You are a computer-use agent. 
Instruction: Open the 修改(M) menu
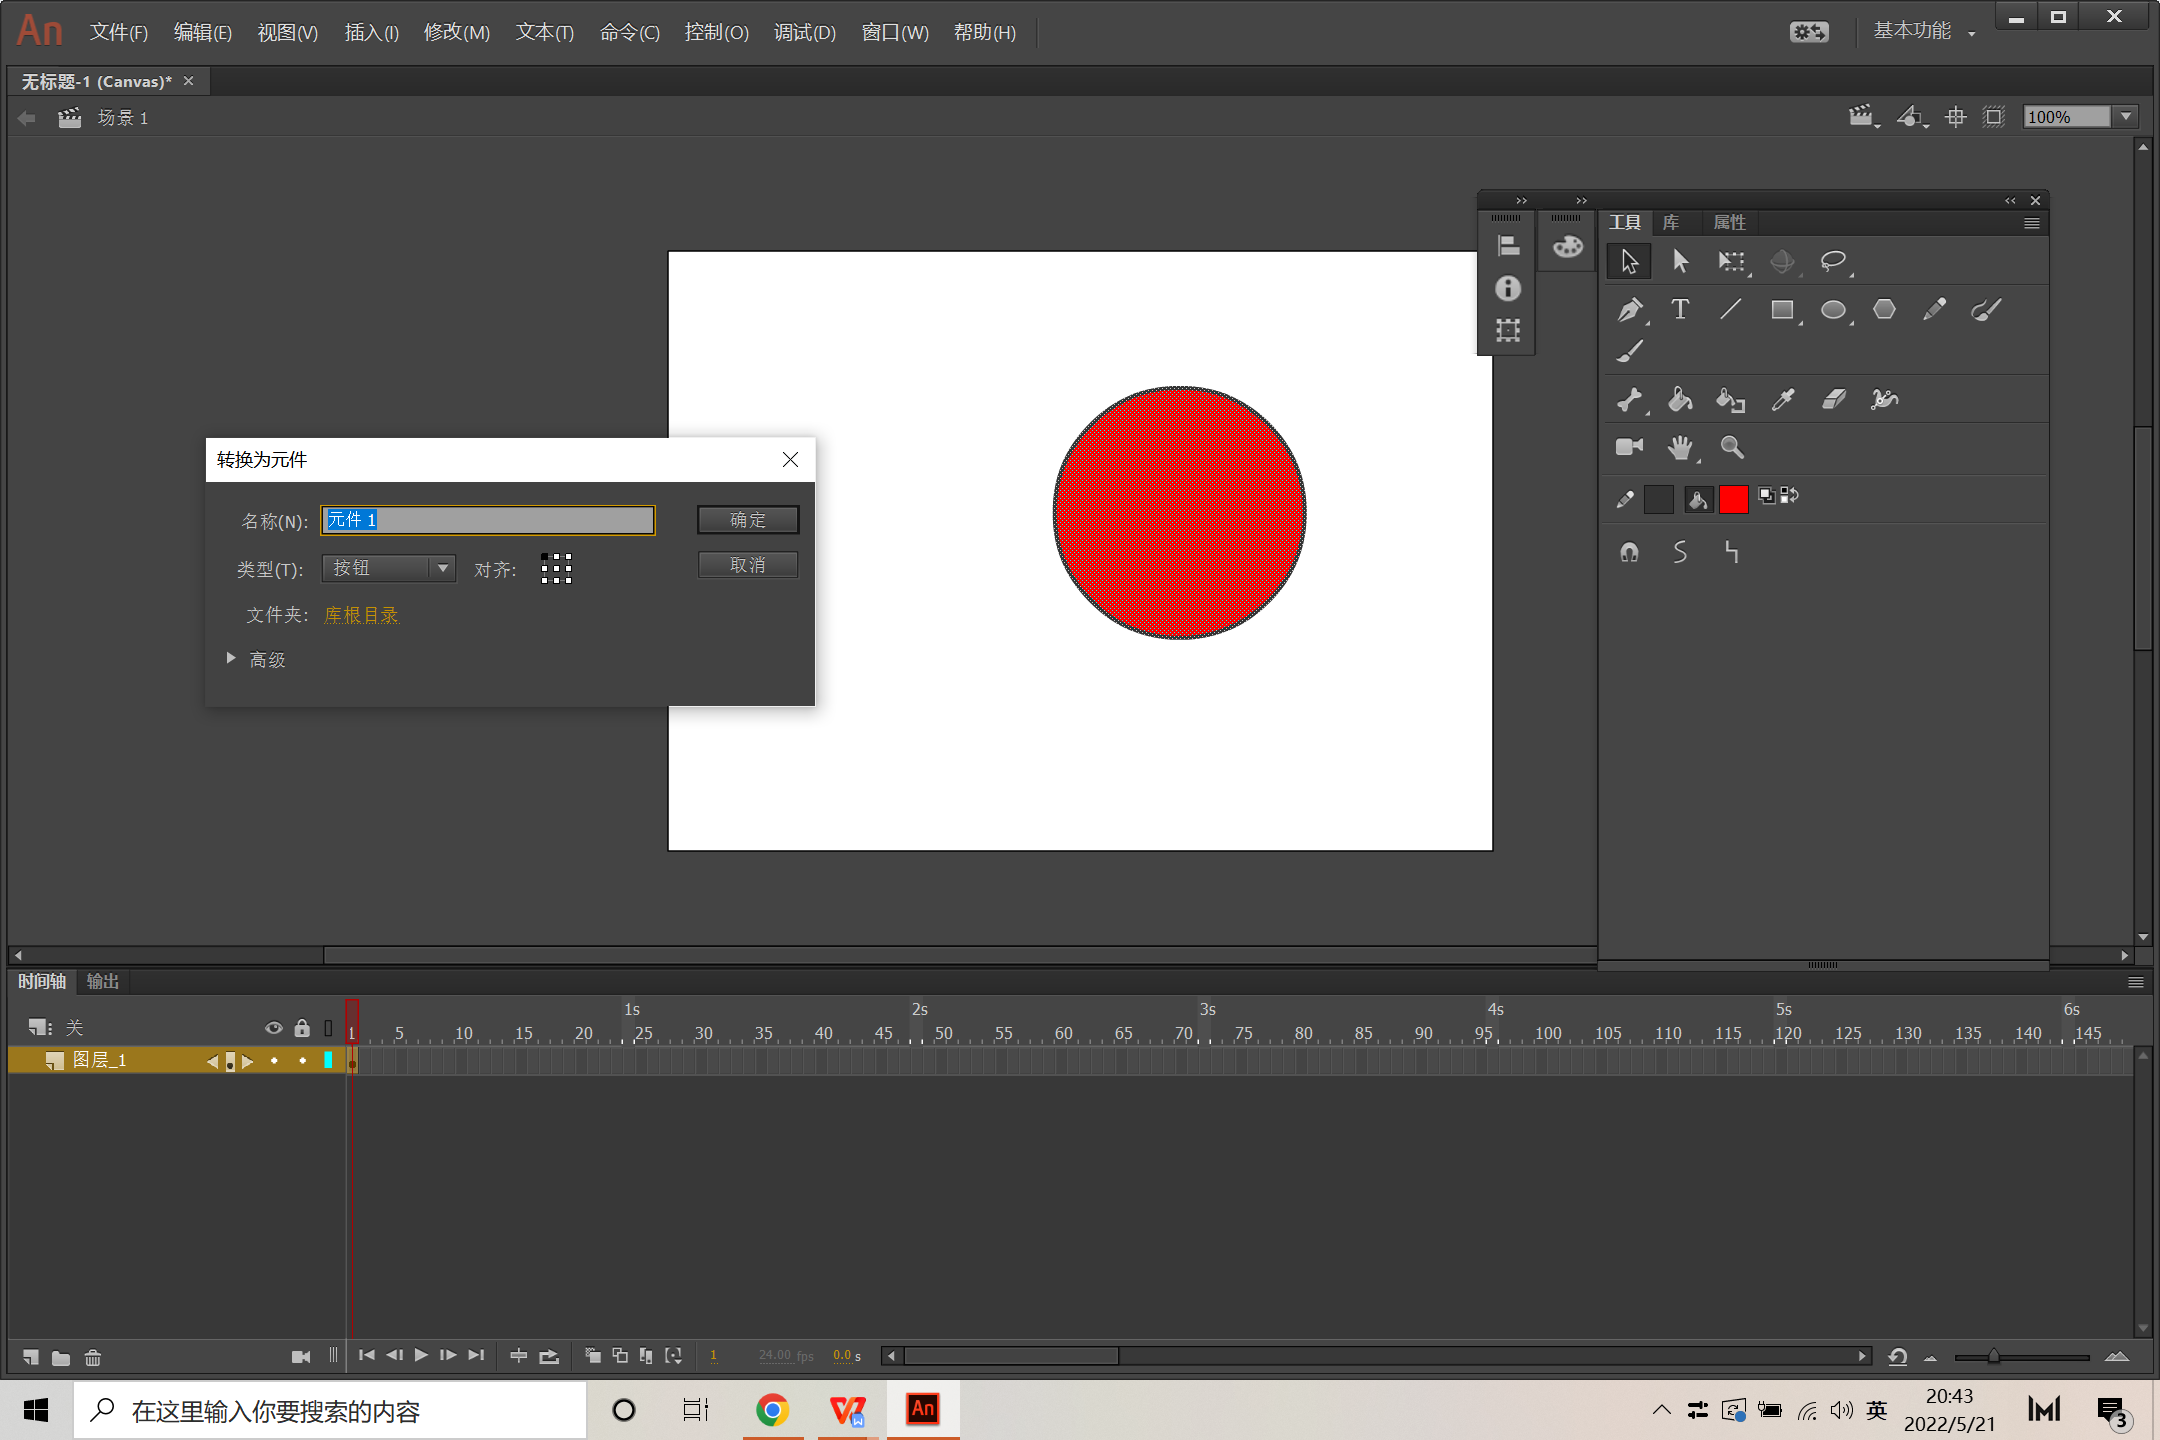[x=456, y=32]
